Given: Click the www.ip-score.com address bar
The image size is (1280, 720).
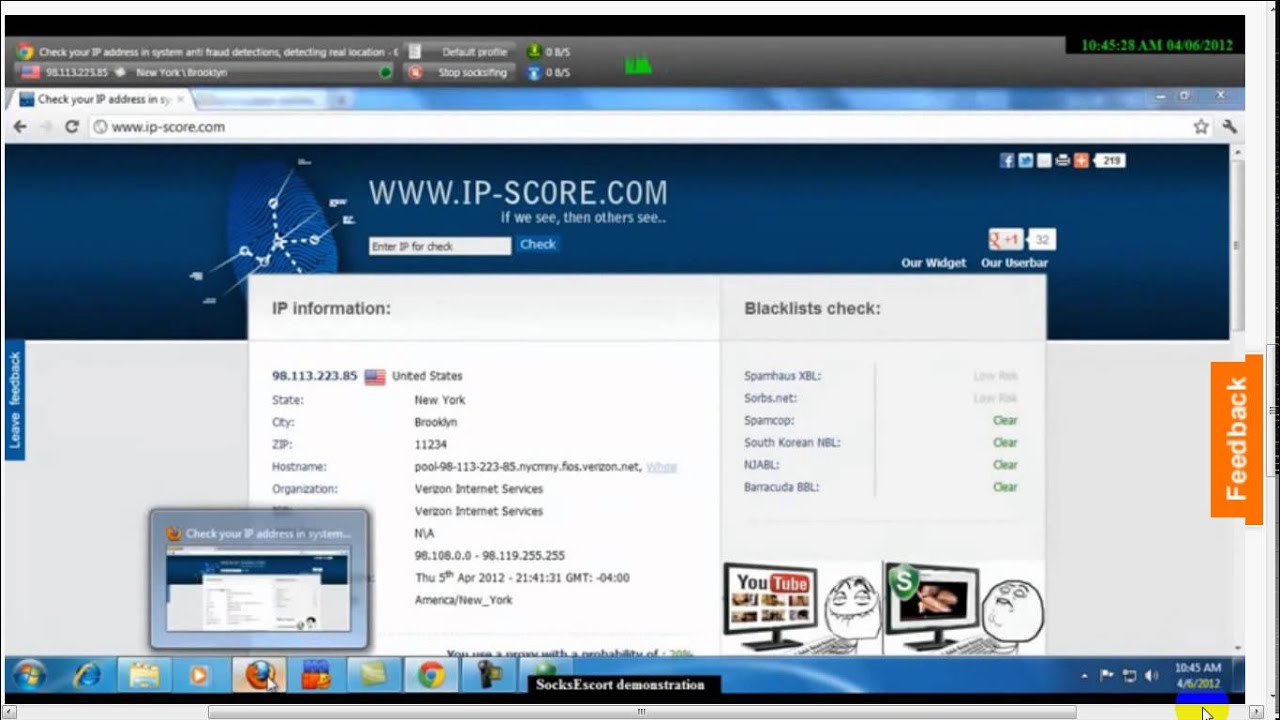Looking at the screenshot, I should tap(640, 127).
